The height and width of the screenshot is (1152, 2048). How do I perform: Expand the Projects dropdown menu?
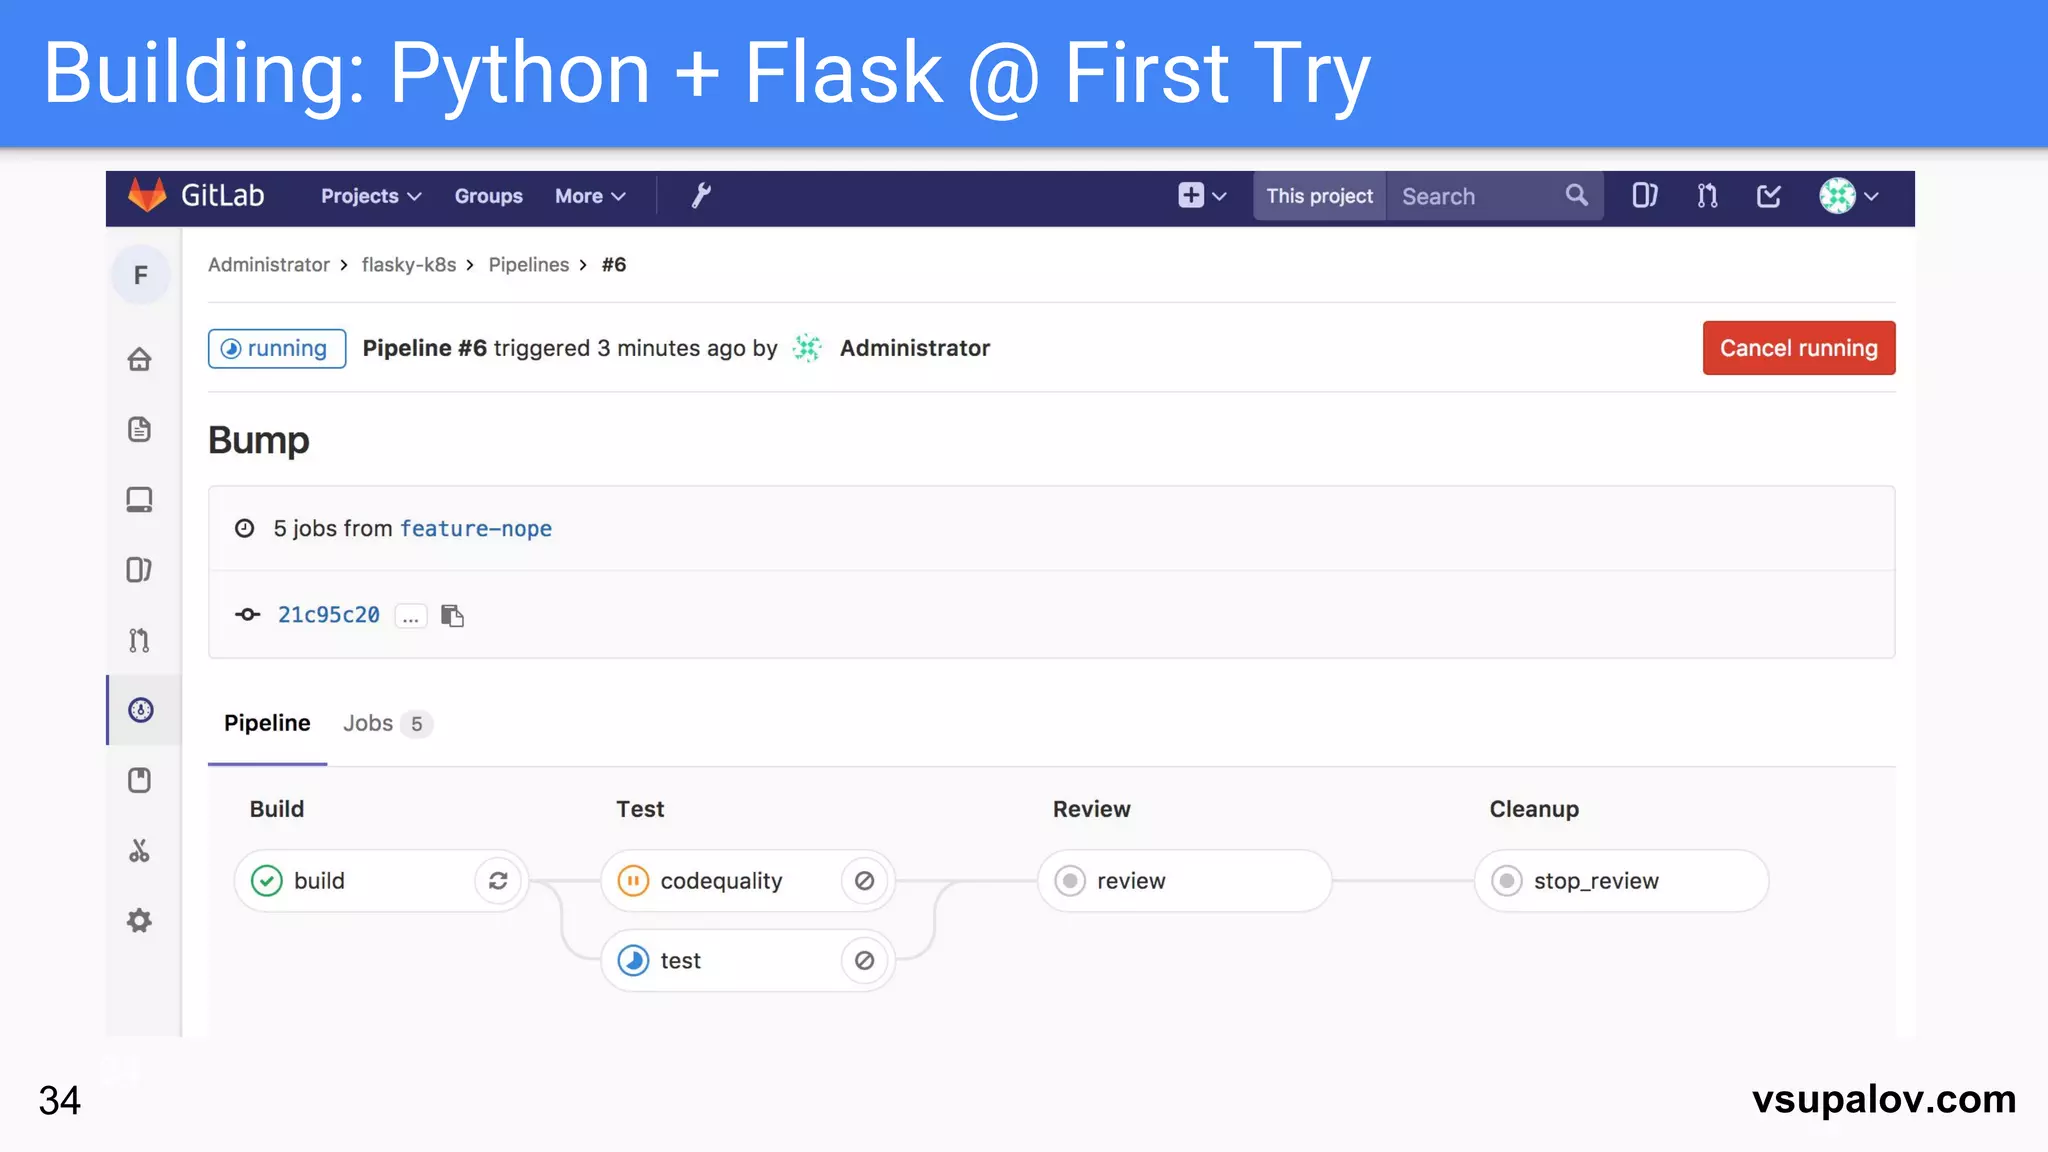click(x=371, y=196)
